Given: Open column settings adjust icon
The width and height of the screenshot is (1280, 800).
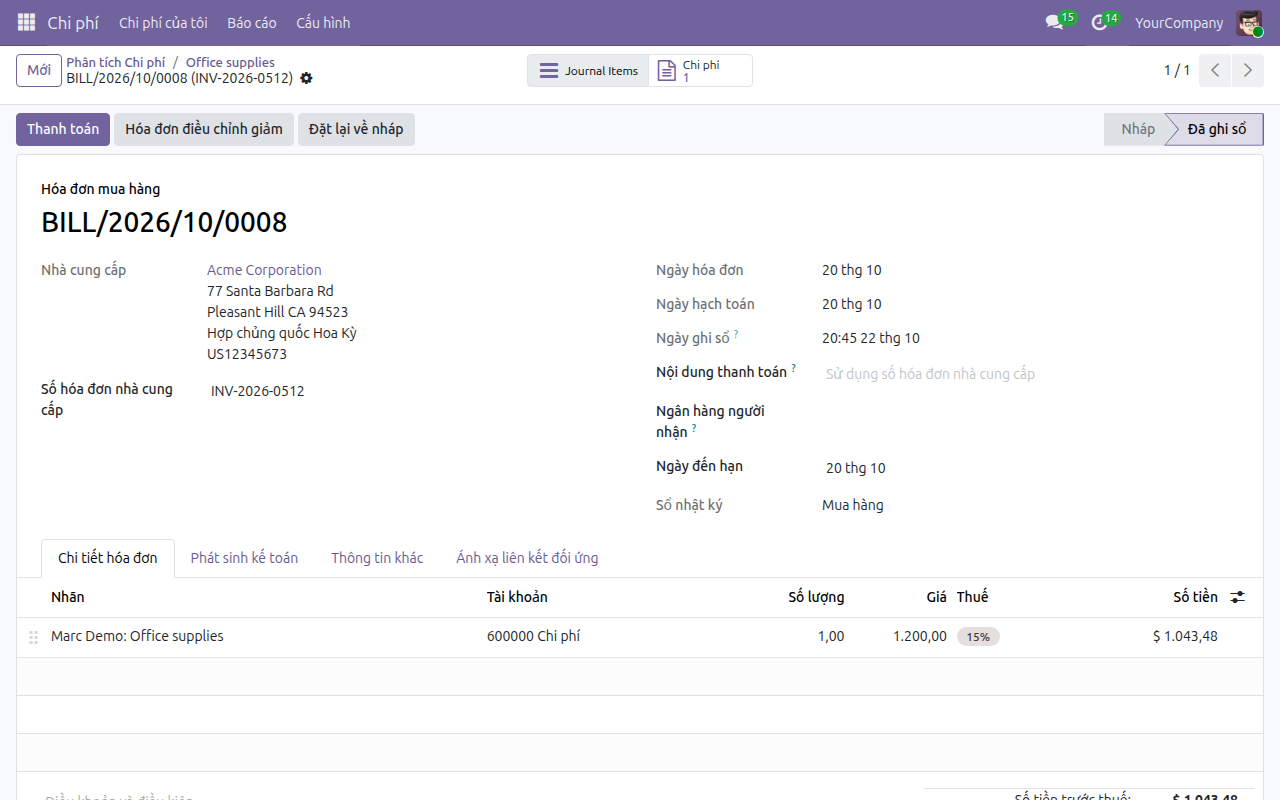Looking at the screenshot, I should (1238, 597).
